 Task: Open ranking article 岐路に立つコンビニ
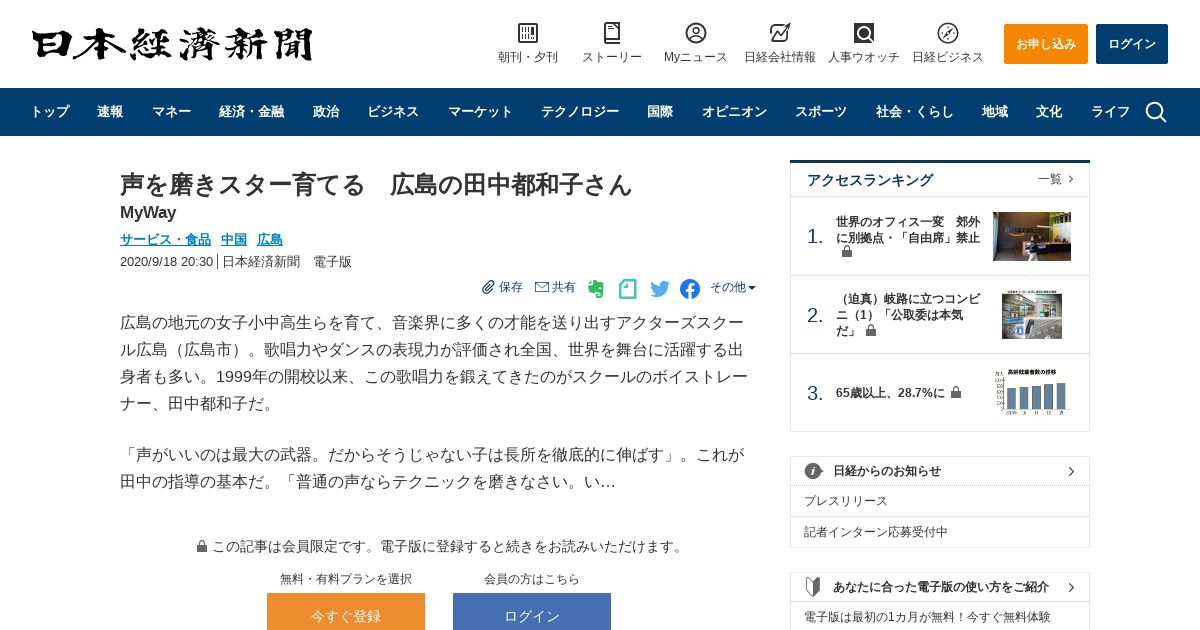908,314
